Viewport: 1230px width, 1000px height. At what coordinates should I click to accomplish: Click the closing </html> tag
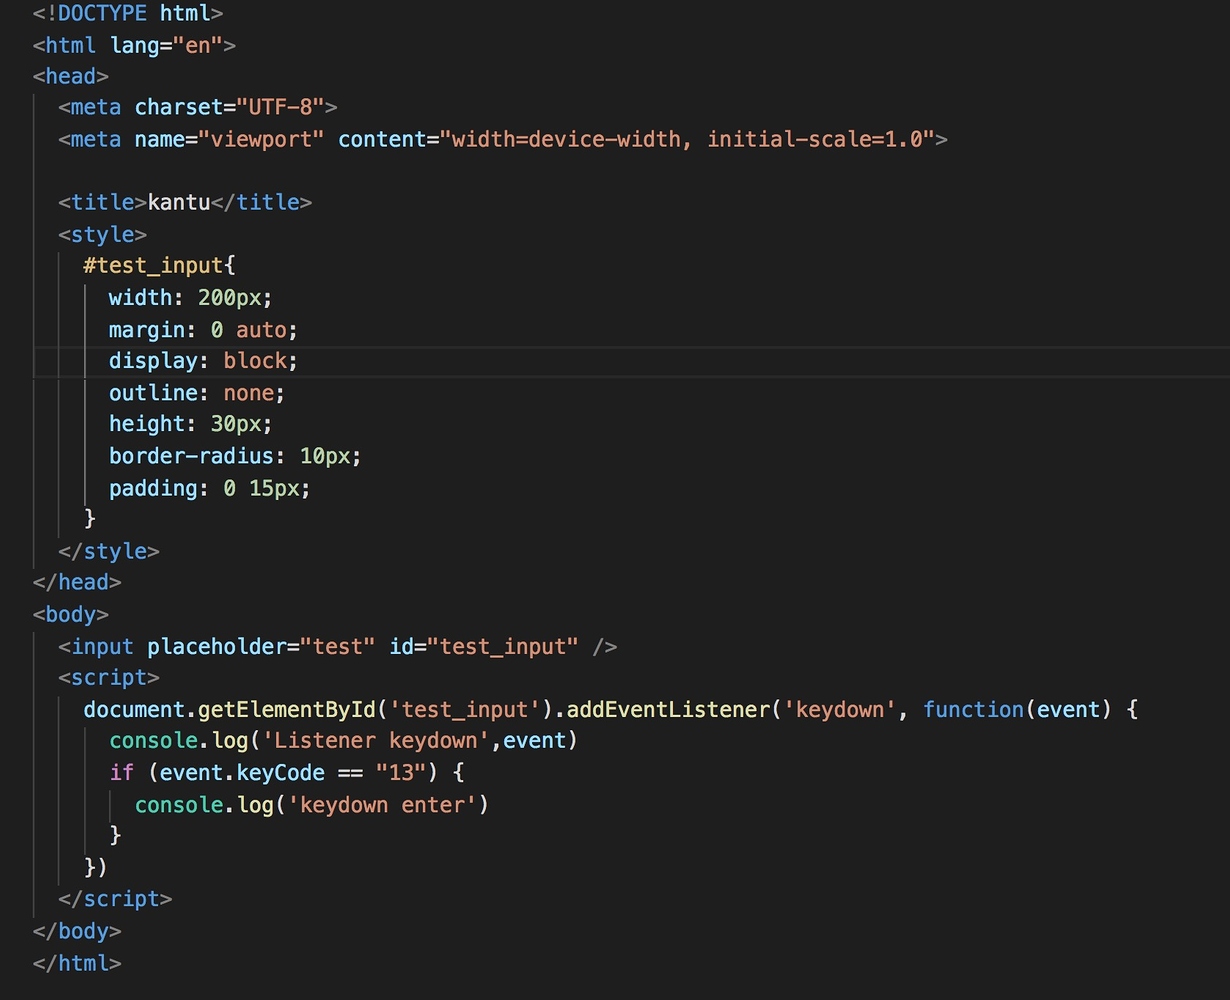[77, 964]
